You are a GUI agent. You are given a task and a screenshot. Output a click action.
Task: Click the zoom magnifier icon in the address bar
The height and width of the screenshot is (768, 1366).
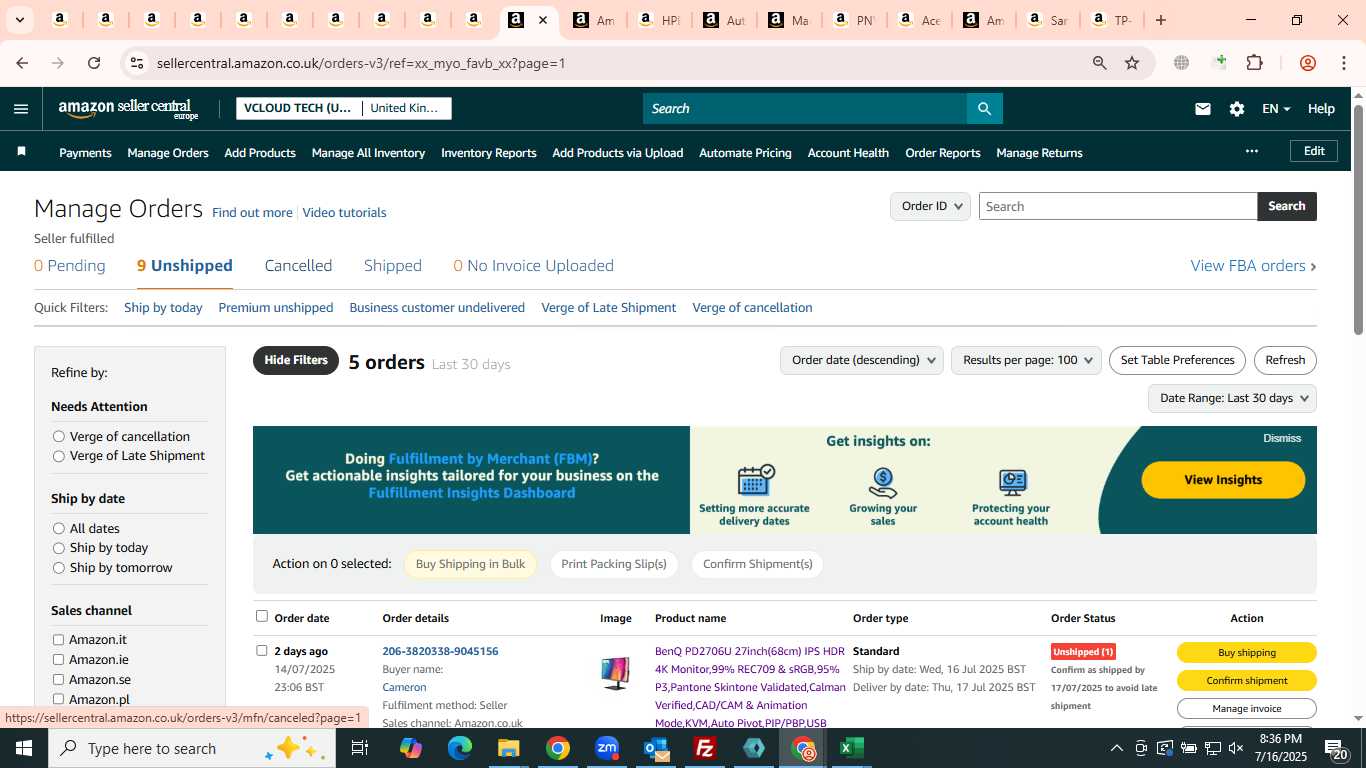(1100, 63)
